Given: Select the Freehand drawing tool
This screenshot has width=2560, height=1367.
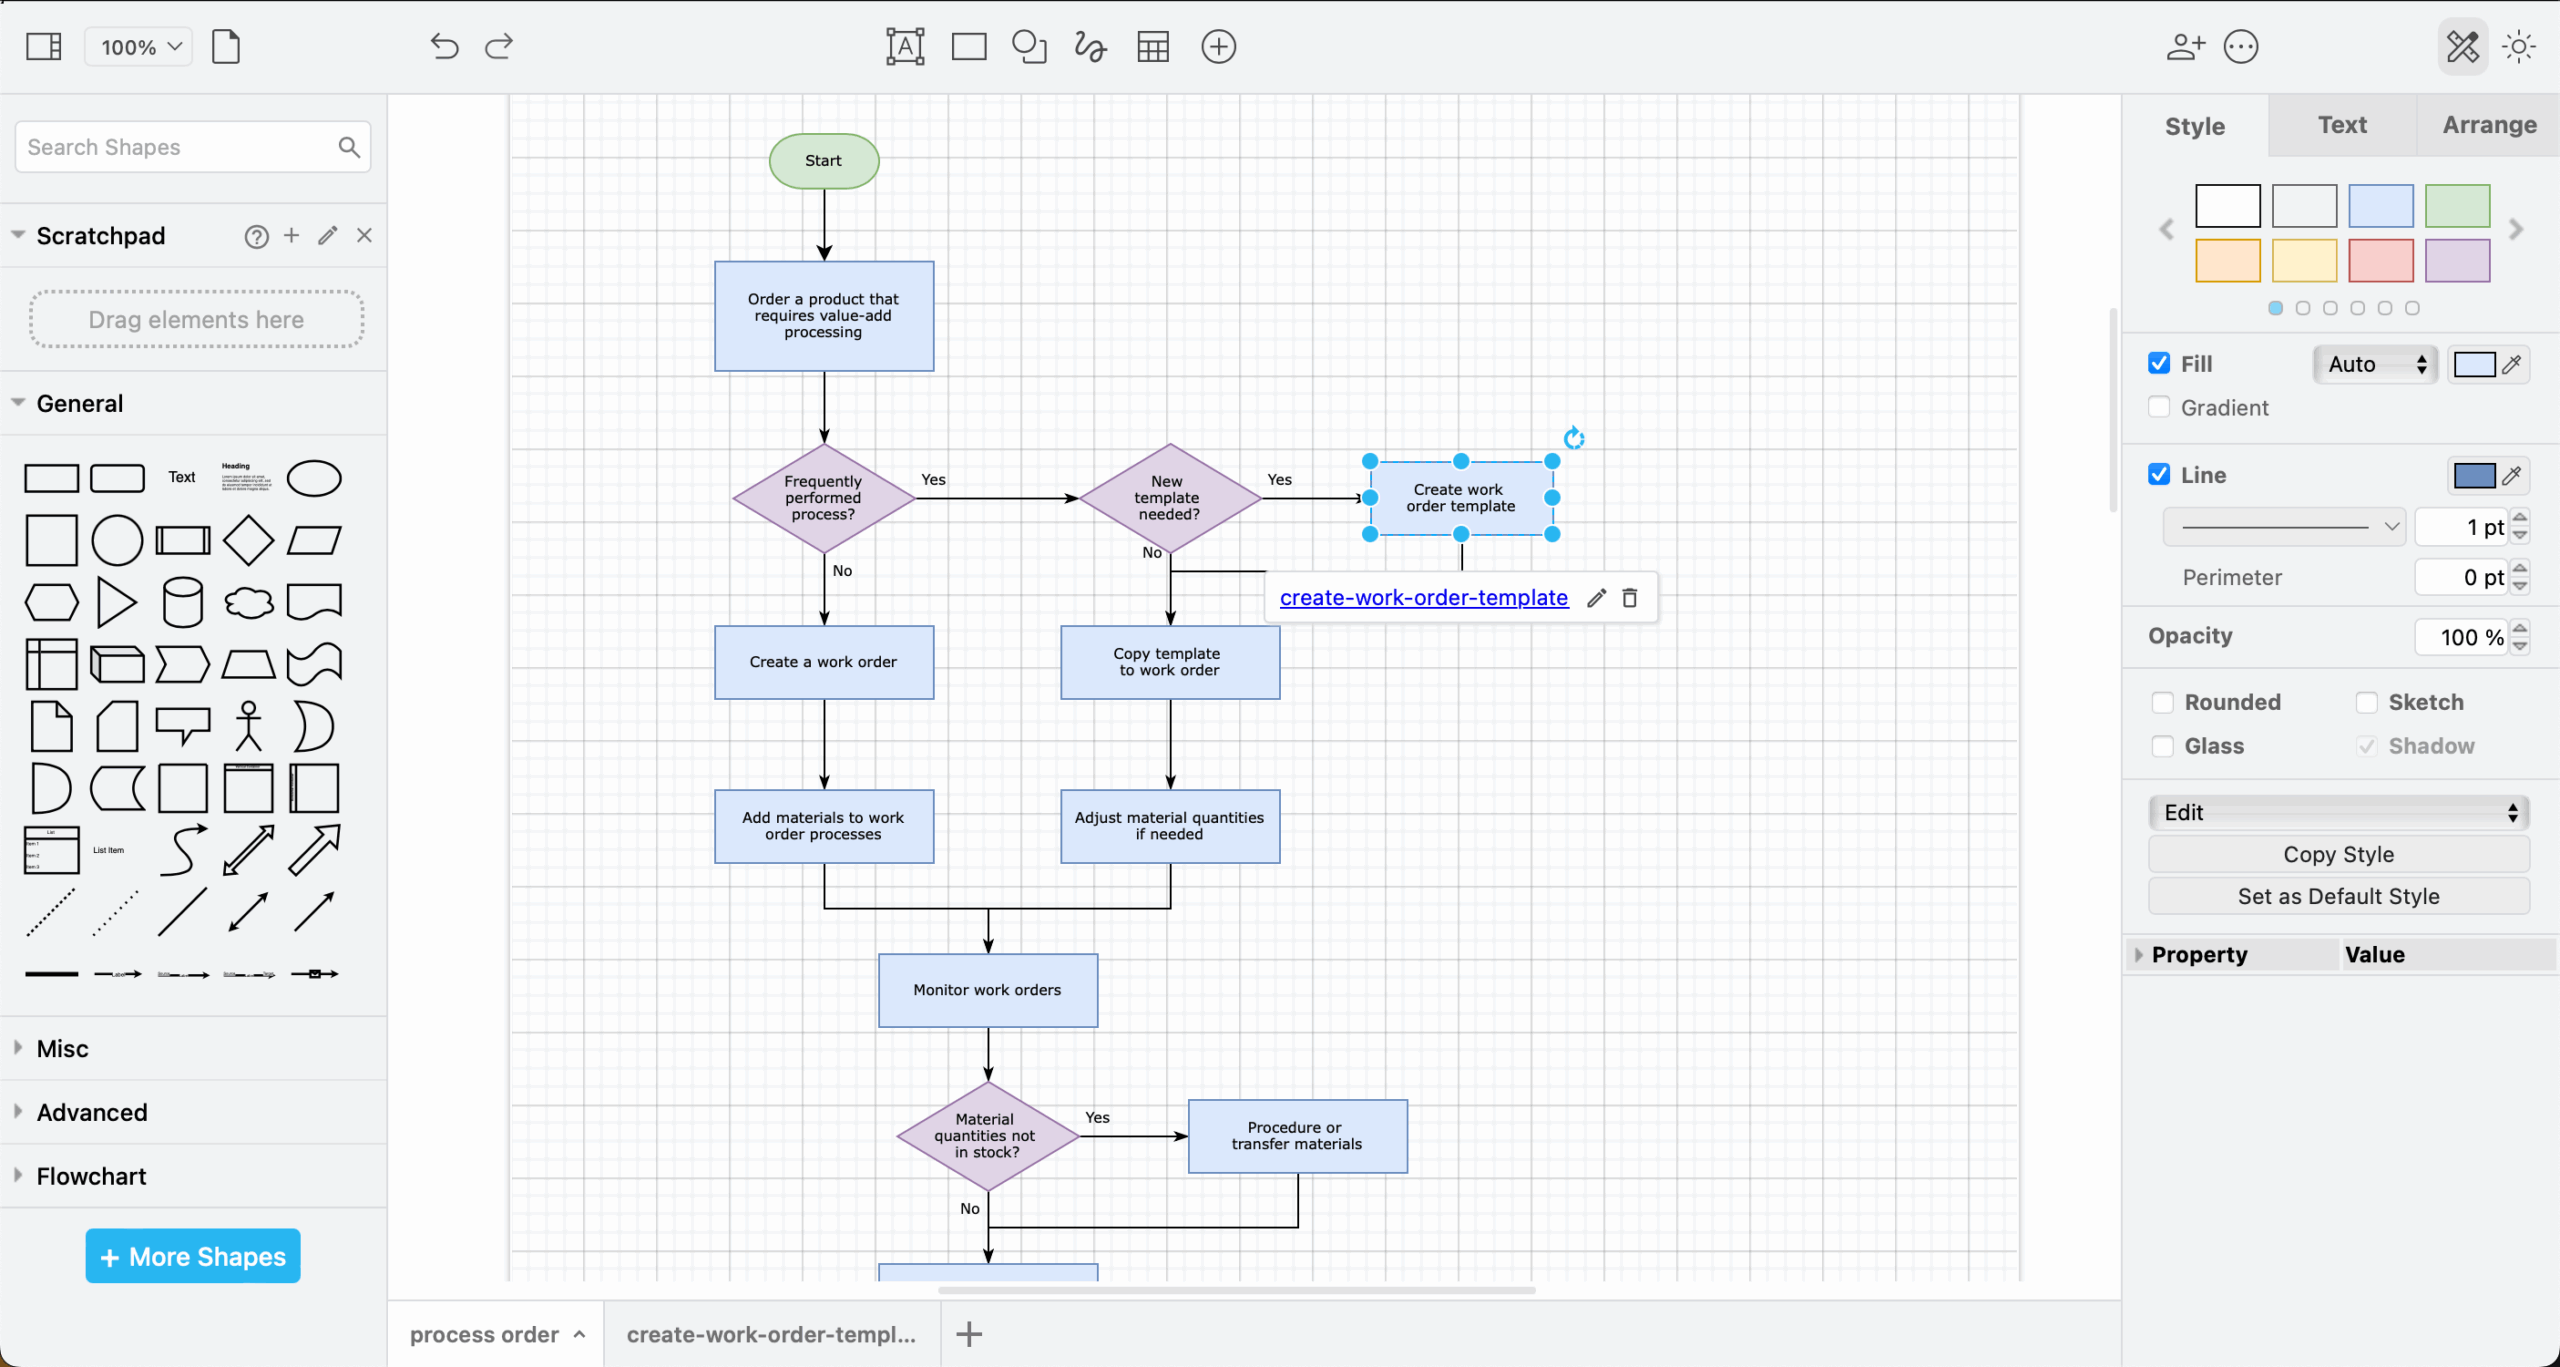Looking at the screenshot, I should coord(1089,46).
